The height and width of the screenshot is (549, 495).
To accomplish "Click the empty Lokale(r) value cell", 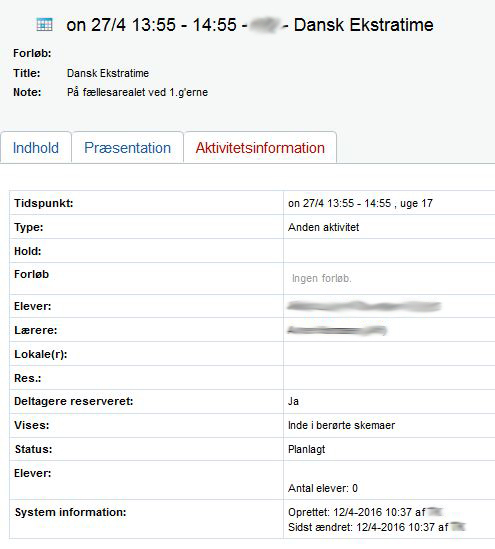I will (389, 354).
